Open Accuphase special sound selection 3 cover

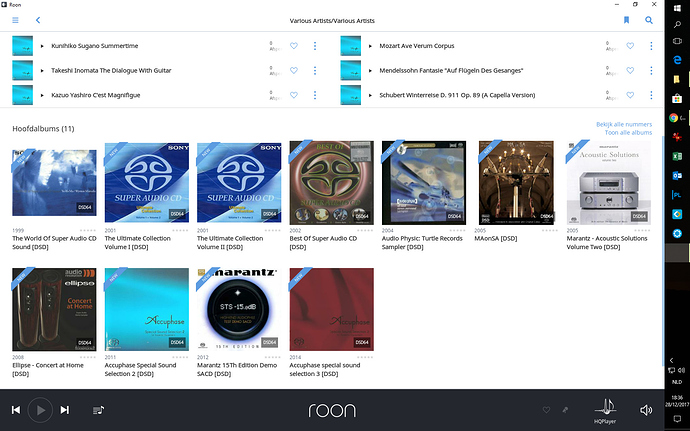click(x=331, y=309)
